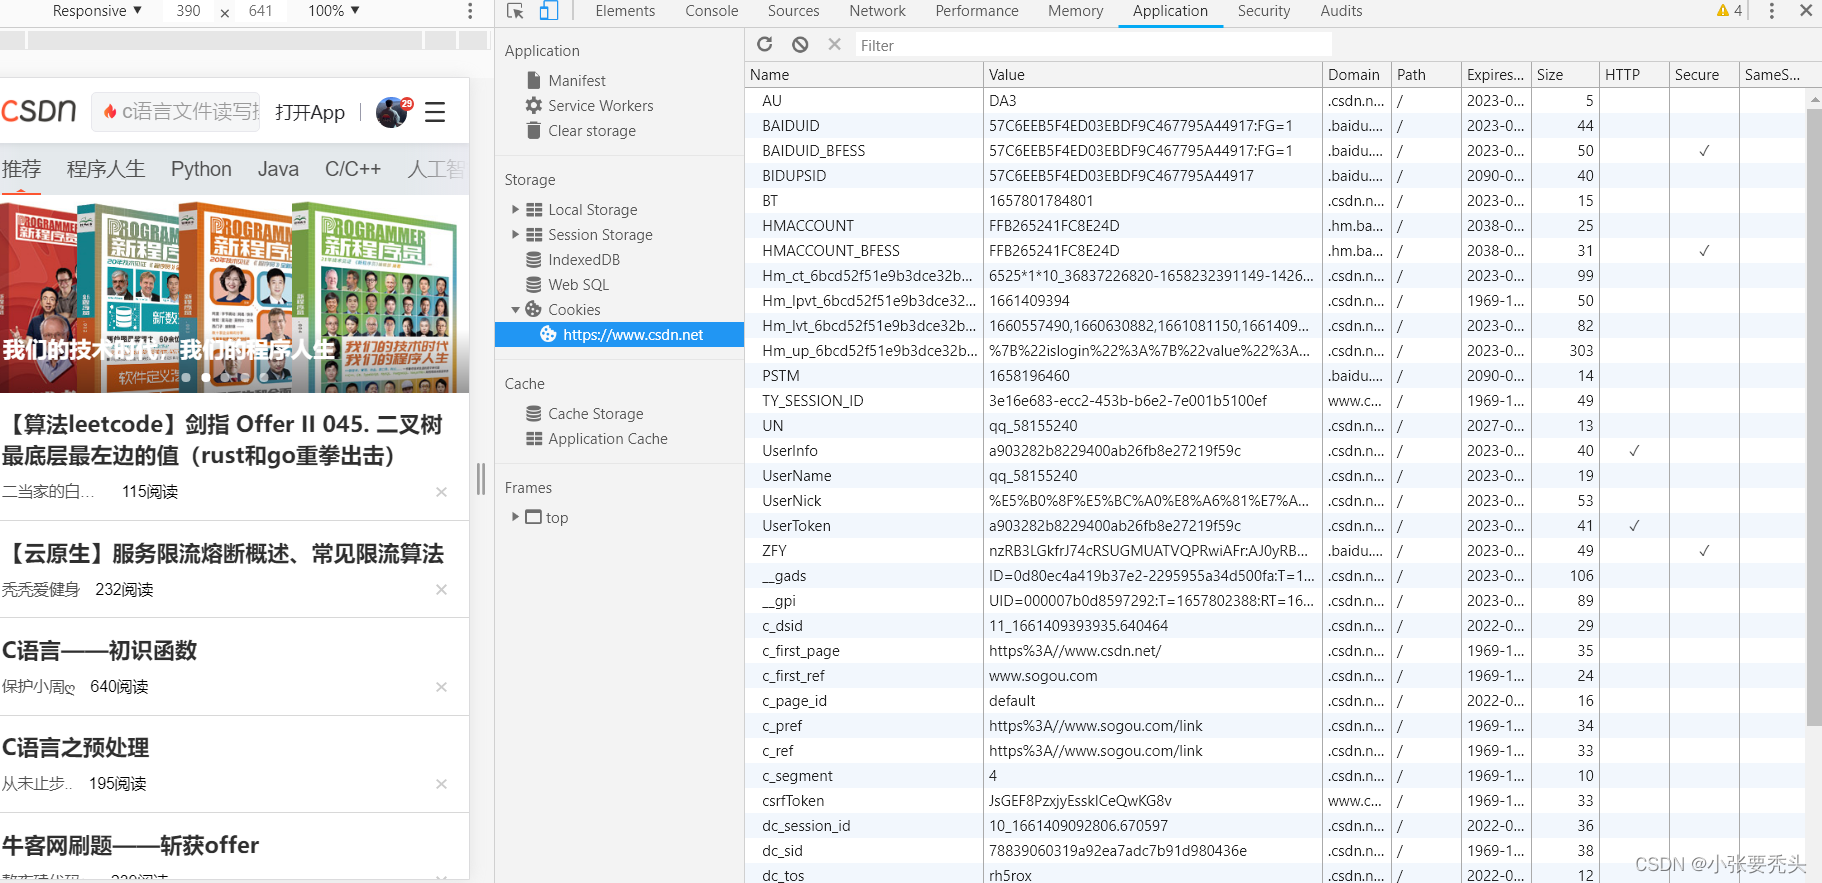Viewport: 1822px width, 883px height.
Task: Switch to the Memory tab
Action: click(x=1075, y=11)
